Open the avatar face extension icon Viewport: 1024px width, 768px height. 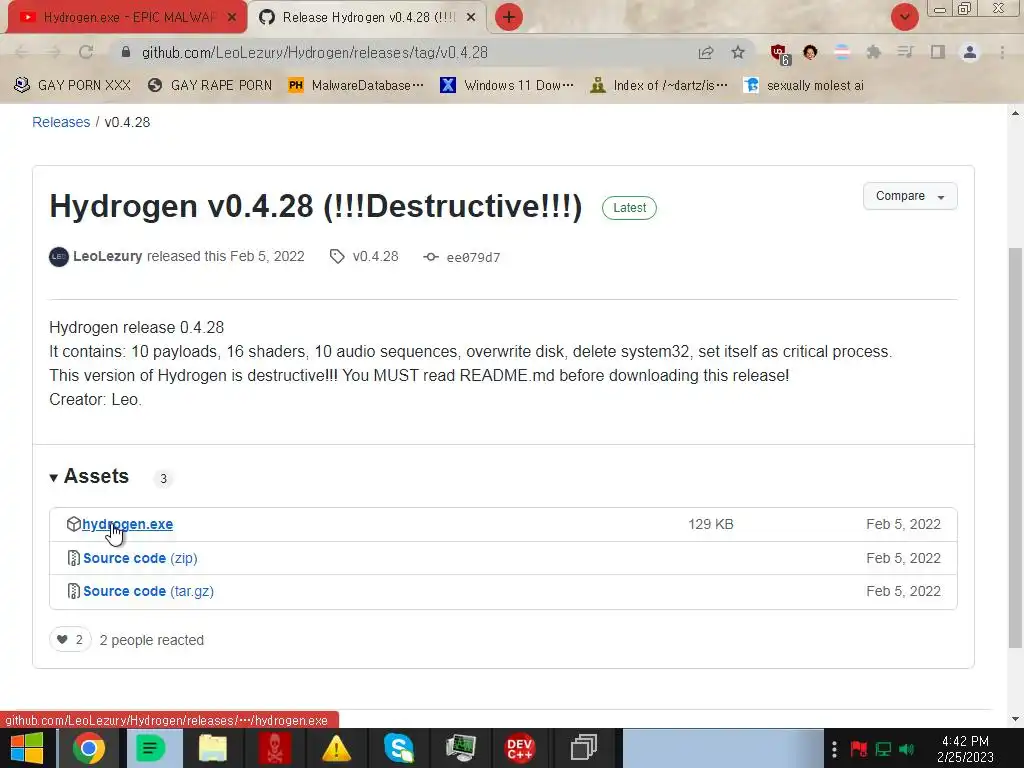pyautogui.click(x=810, y=52)
